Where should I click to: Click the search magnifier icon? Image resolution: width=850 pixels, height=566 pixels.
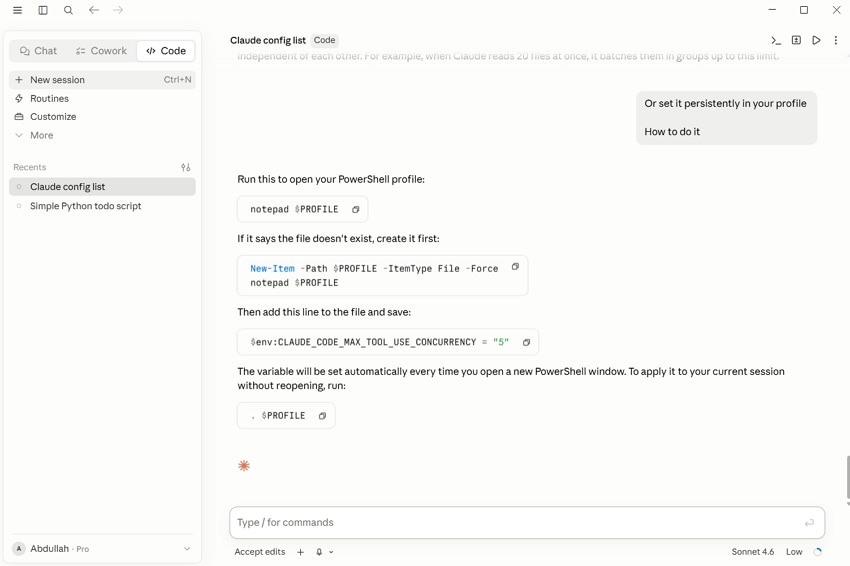(x=68, y=10)
